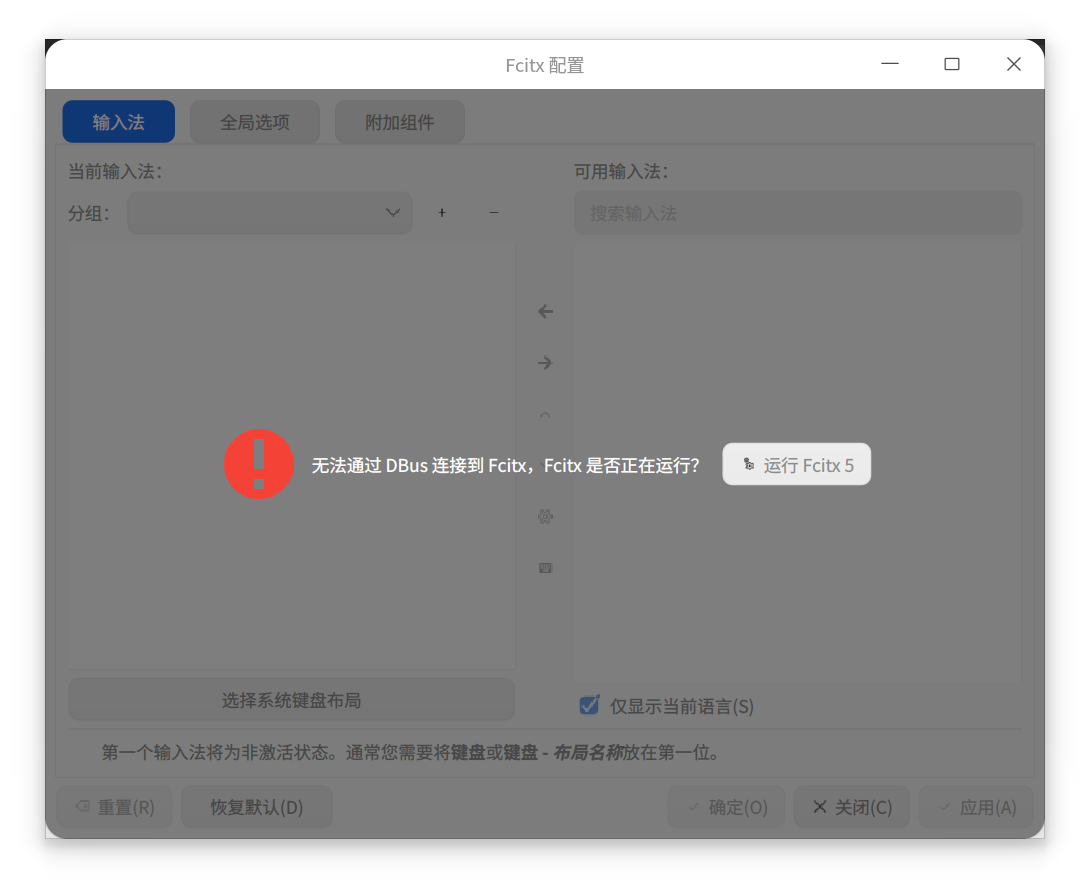Open input method settings via gear icon
Viewport: 1090px width, 890px height.
pyautogui.click(x=546, y=517)
